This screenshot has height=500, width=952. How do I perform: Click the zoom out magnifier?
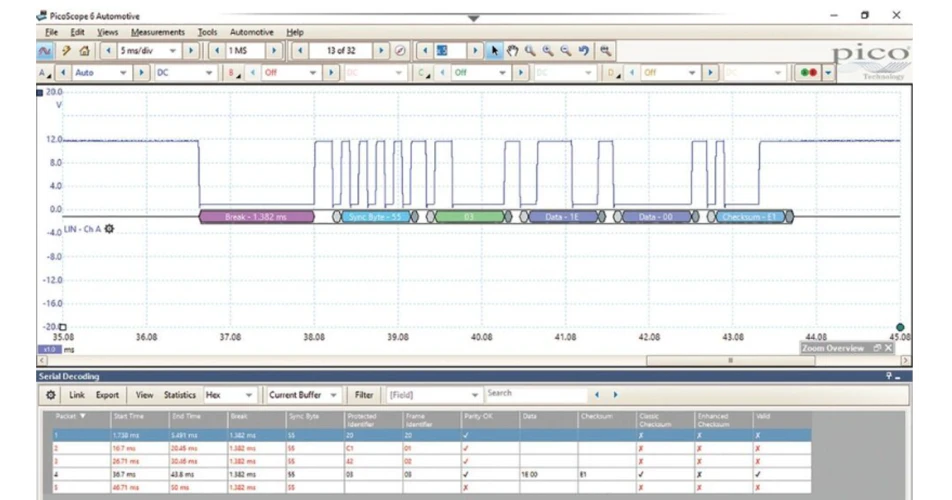point(565,51)
